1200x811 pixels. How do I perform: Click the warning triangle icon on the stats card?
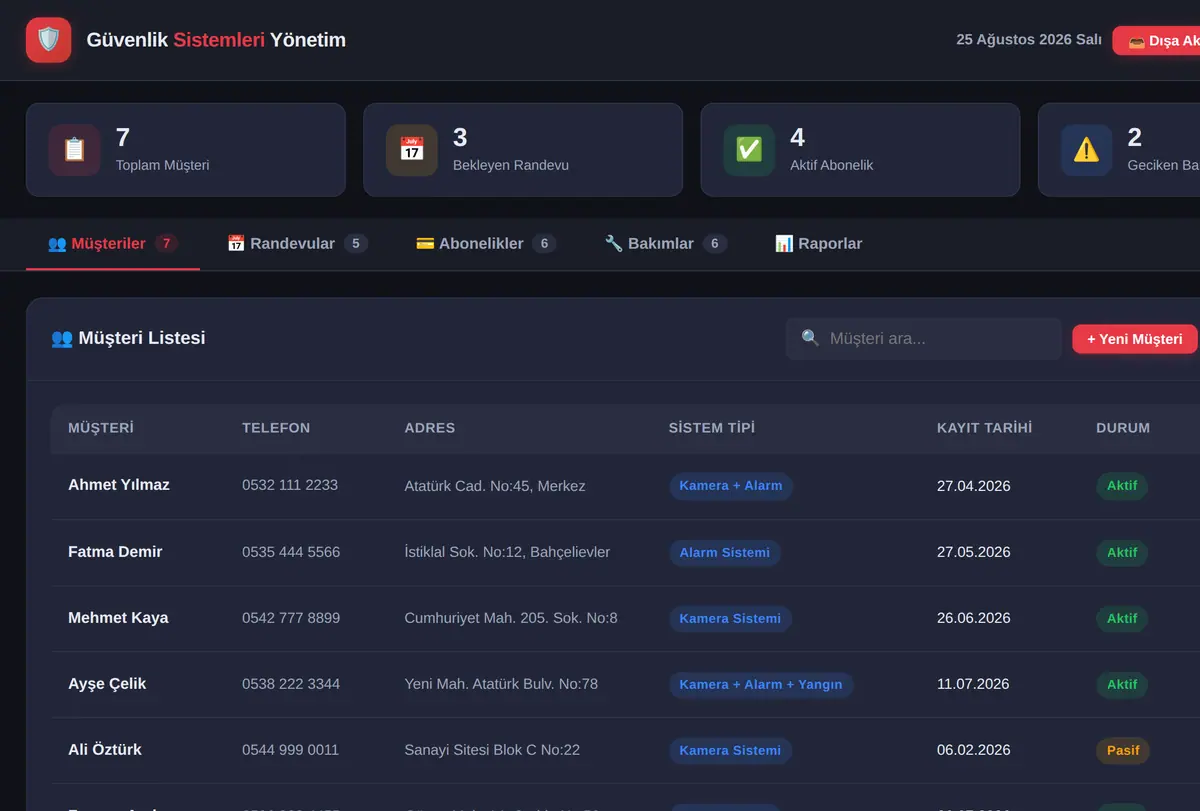[x=1086, y=150]
